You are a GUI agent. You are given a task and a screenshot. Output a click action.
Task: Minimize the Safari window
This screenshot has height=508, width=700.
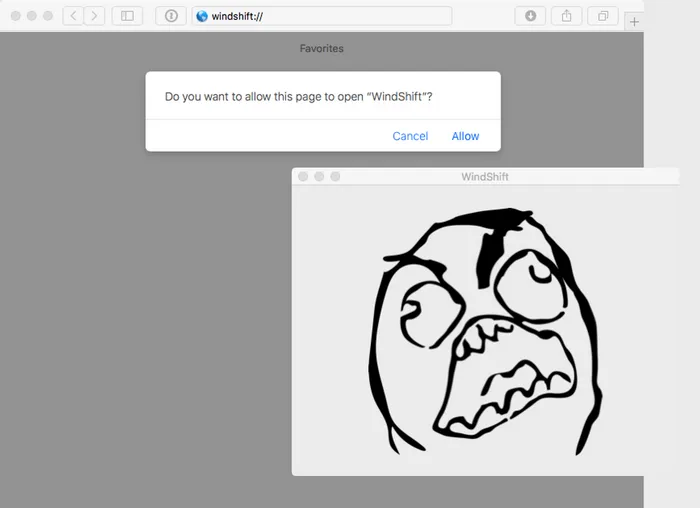31,16
